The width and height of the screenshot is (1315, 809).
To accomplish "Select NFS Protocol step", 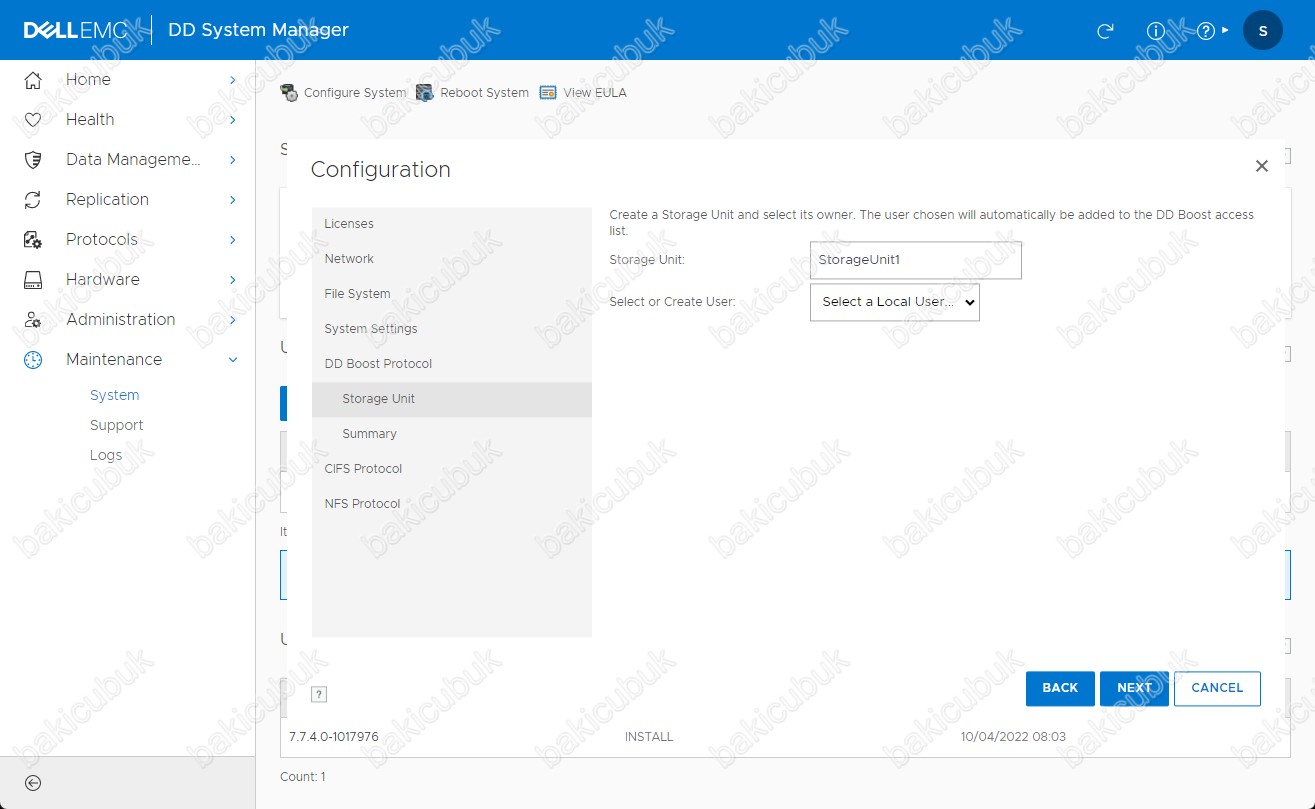I will [x=452, y=504].
